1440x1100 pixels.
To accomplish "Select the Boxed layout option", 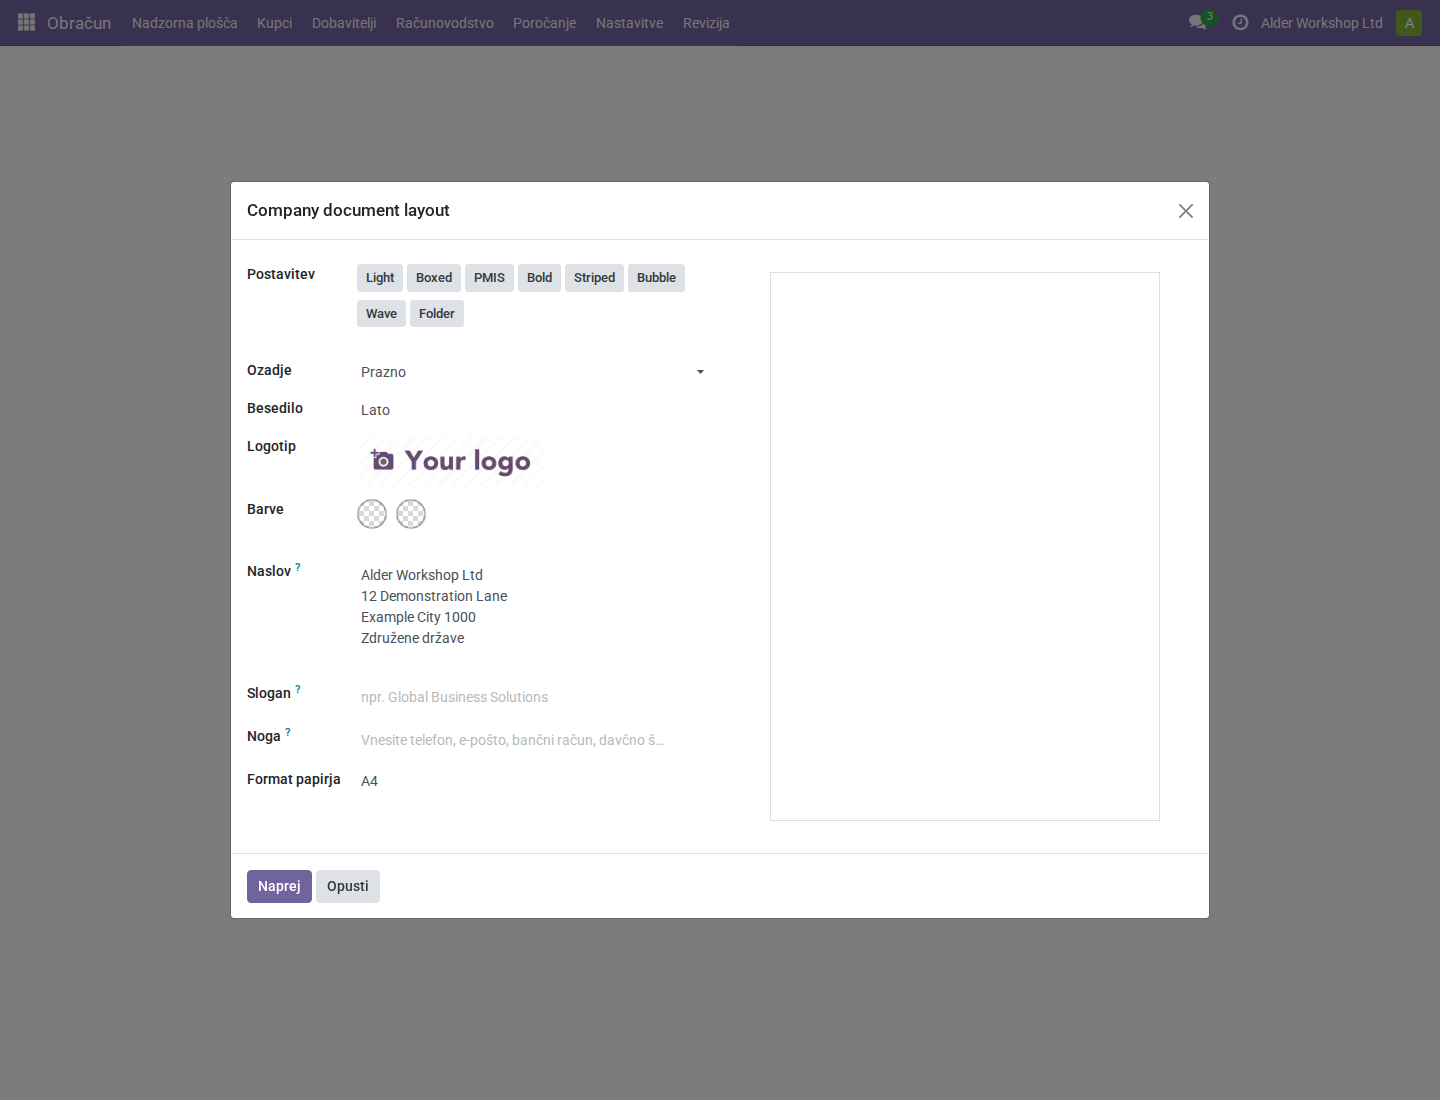I will click(x=434, y=278).
